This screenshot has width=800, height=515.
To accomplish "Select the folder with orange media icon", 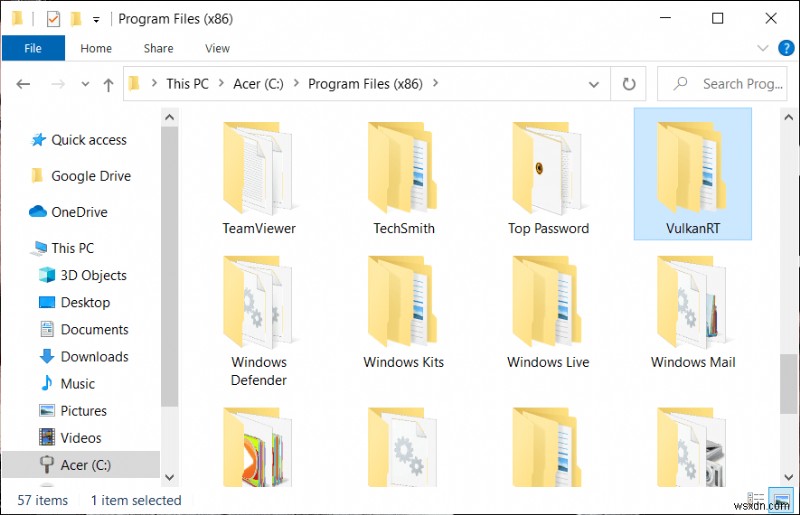I will tap(259, 447).
